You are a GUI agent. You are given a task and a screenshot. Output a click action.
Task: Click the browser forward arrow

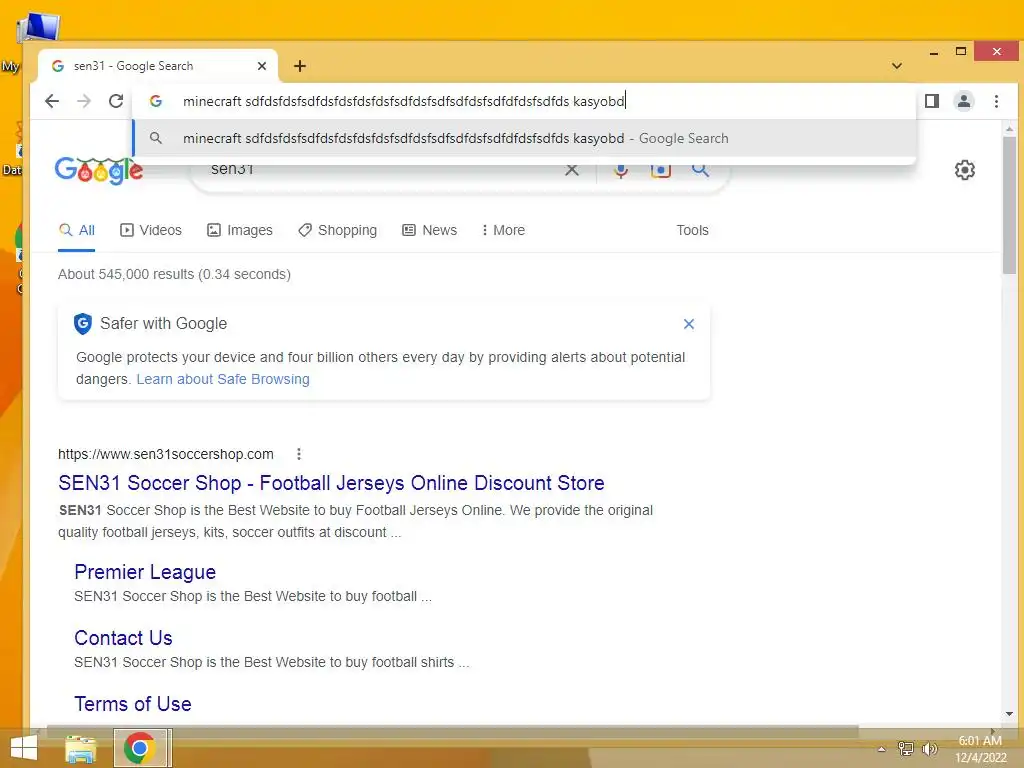pos(84,101)
